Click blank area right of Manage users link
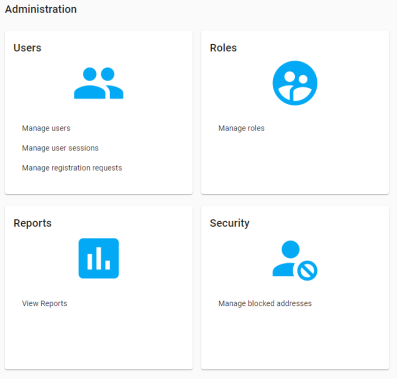This screenshot has height=379, width=397. [130, 128]
